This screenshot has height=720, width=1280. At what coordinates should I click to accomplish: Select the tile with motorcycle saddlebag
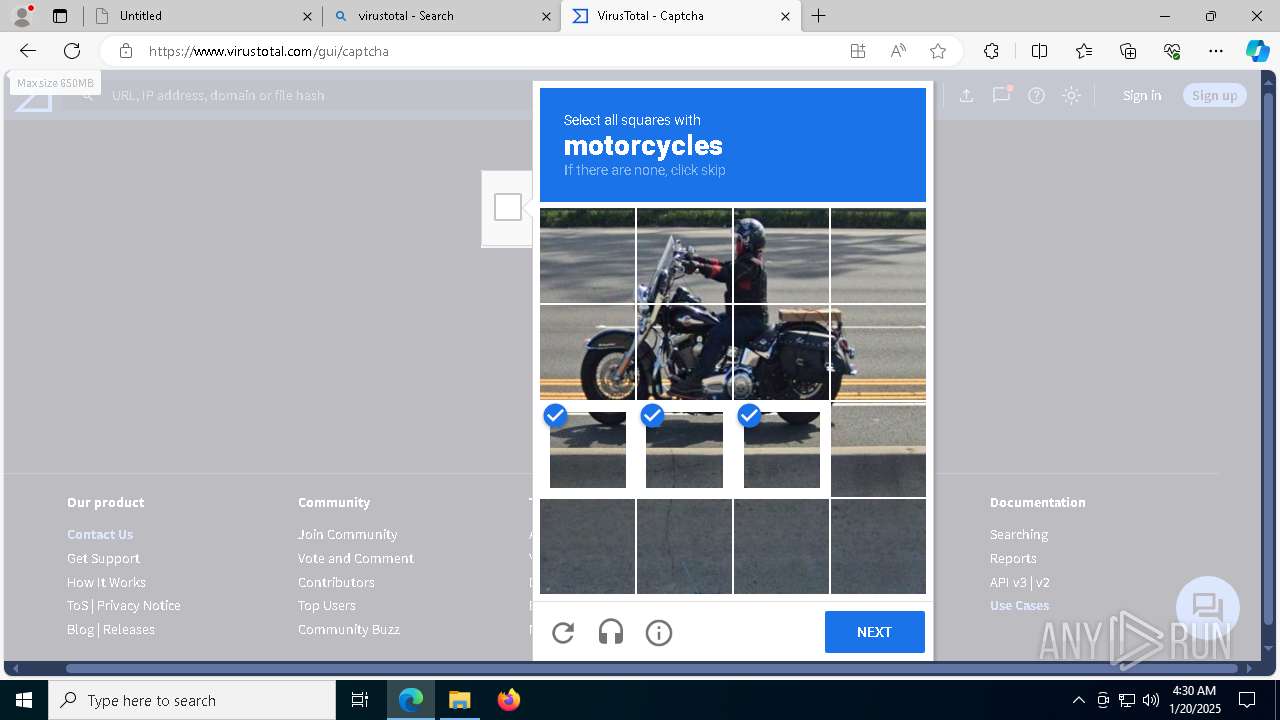pyautogui.click(x=781, y=352)
